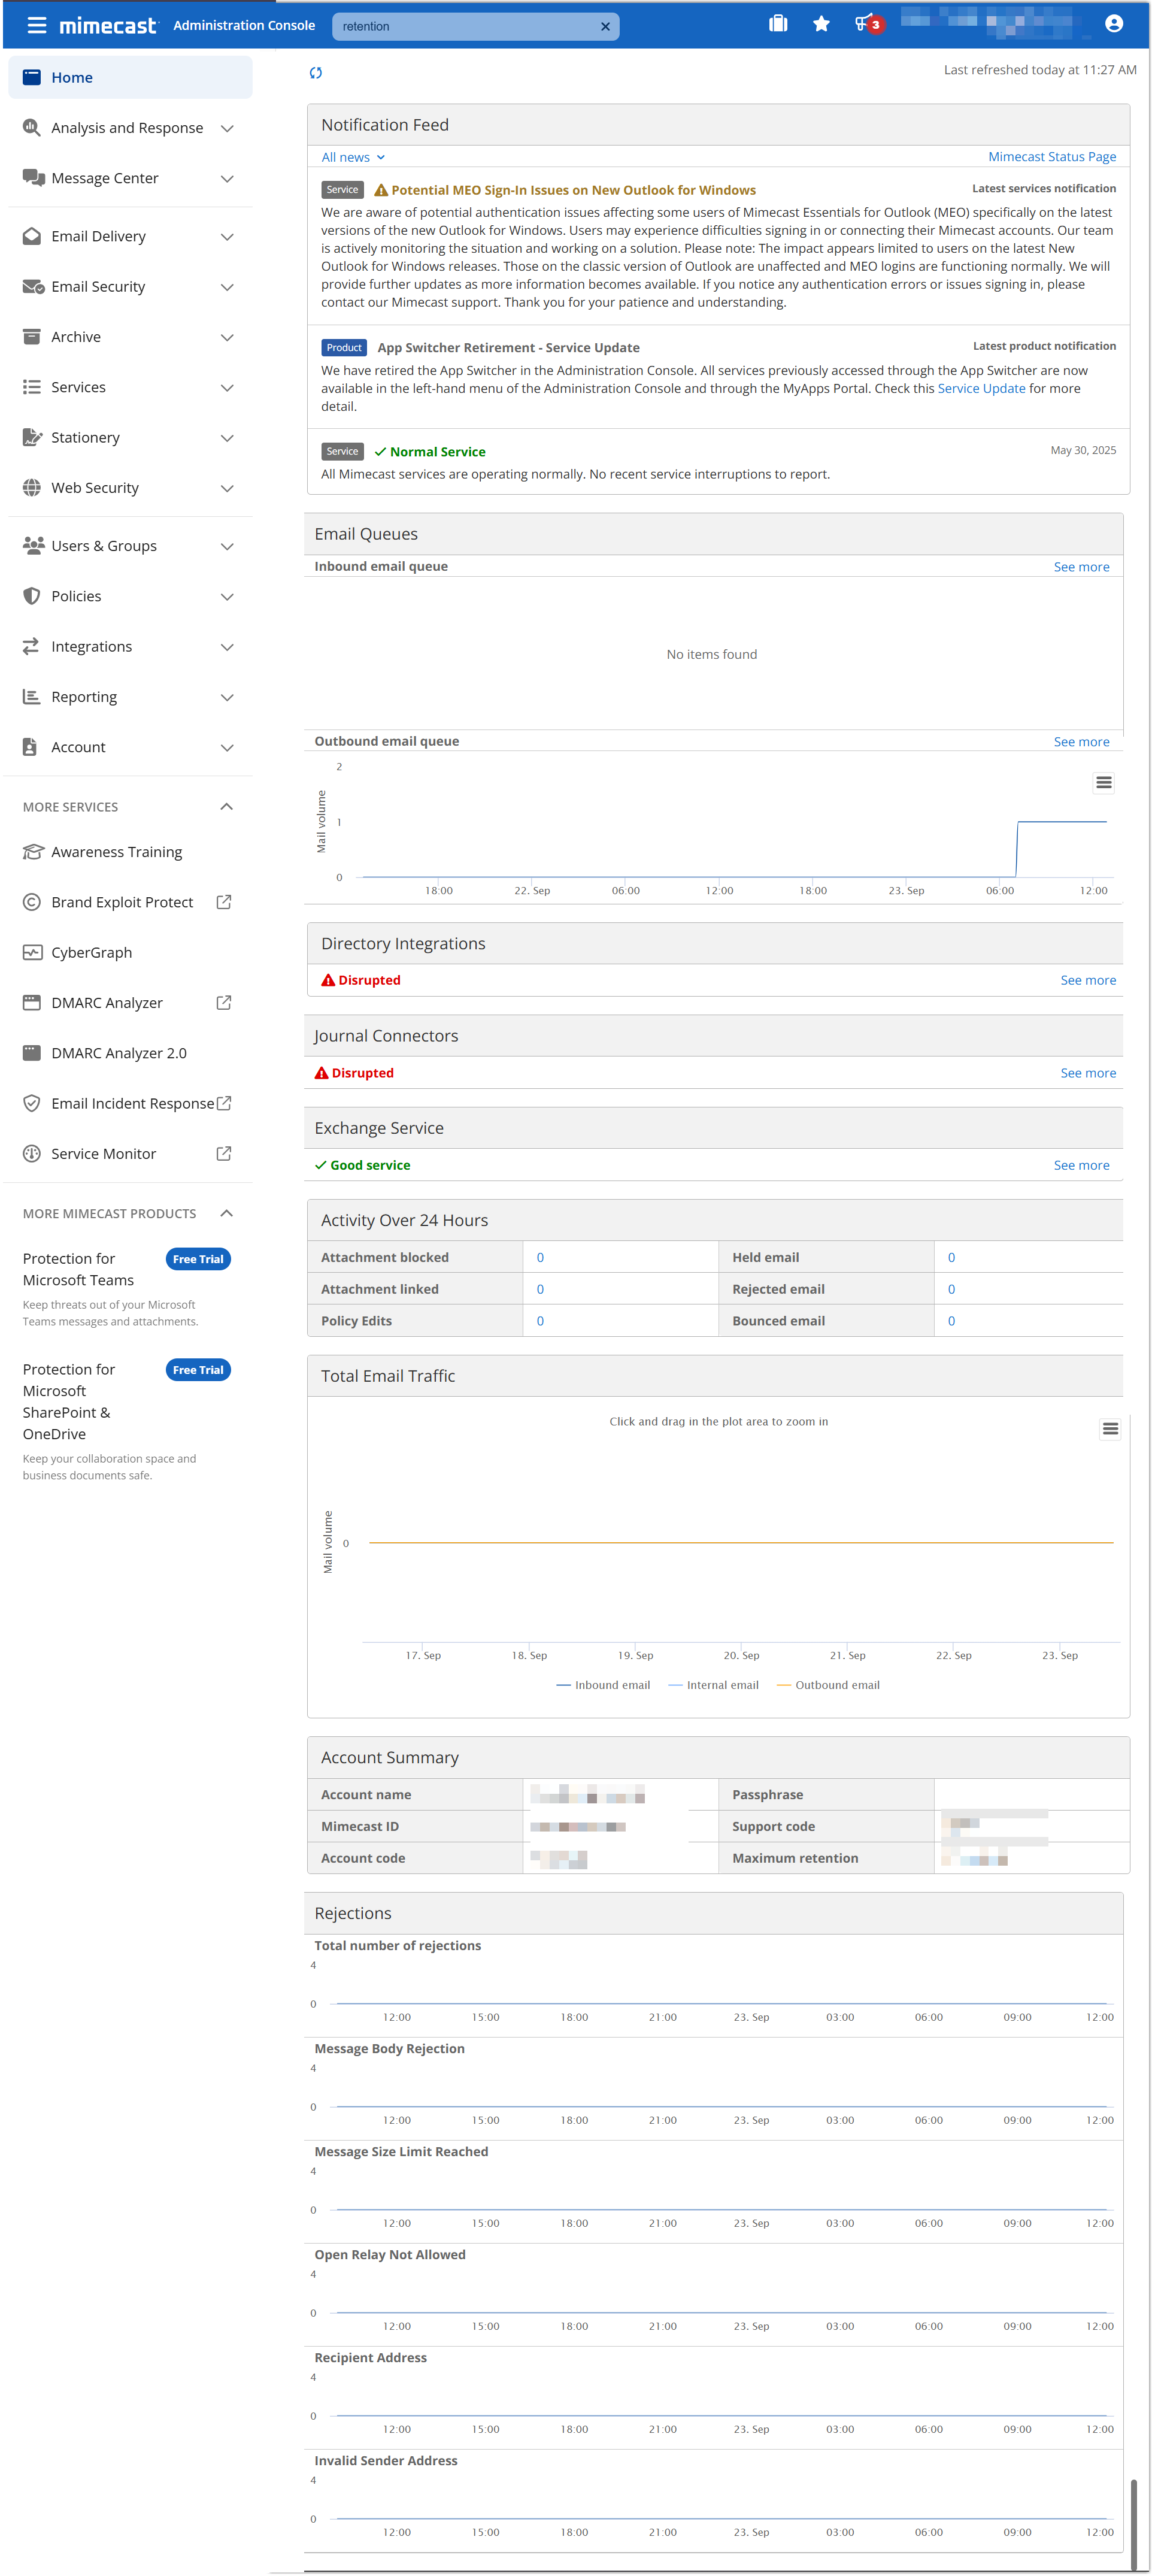Click the user profile icon

[x=1114, y=24]
